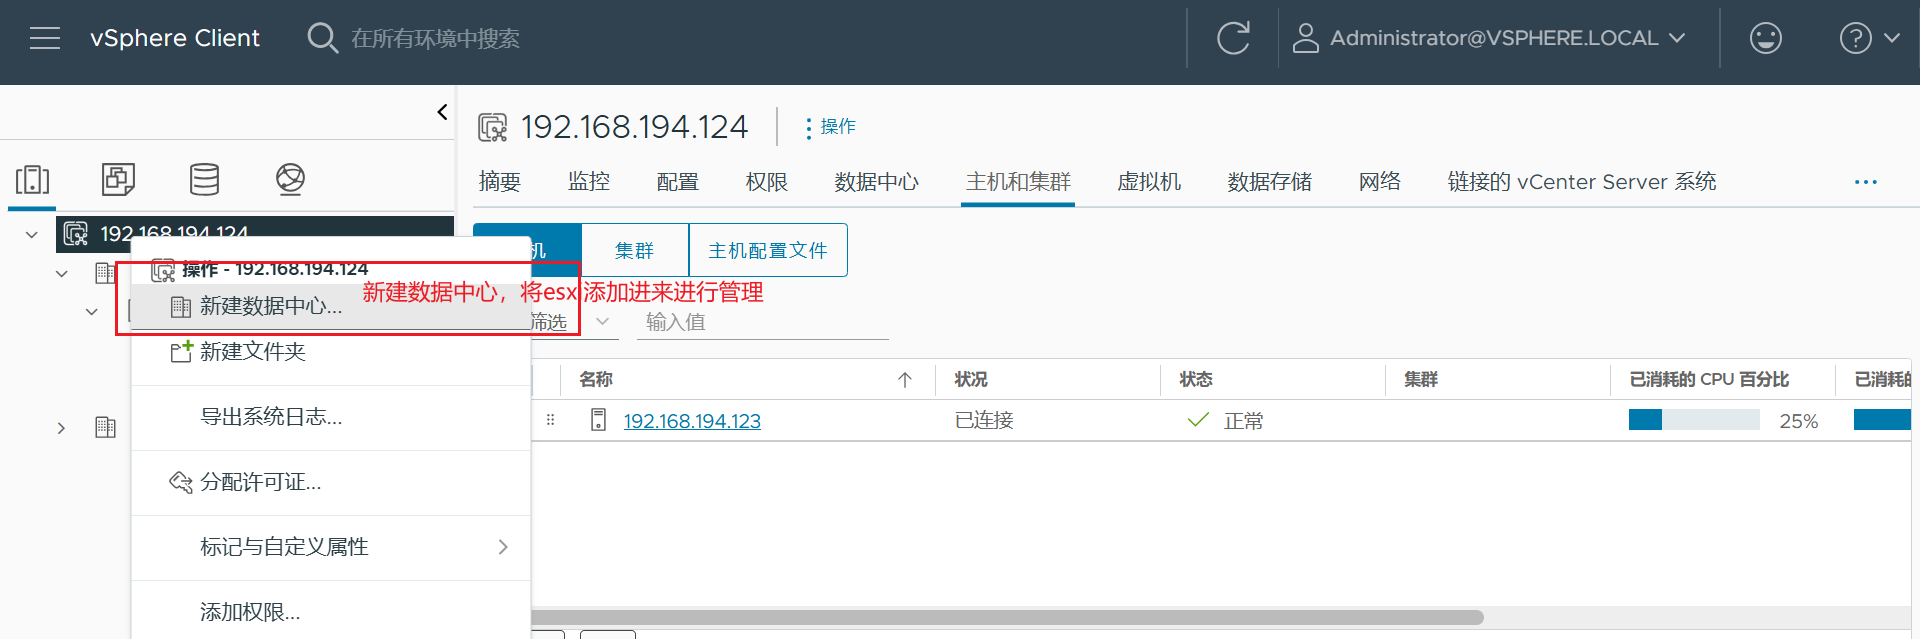Open the help question mark menu

coord(1868,38)
